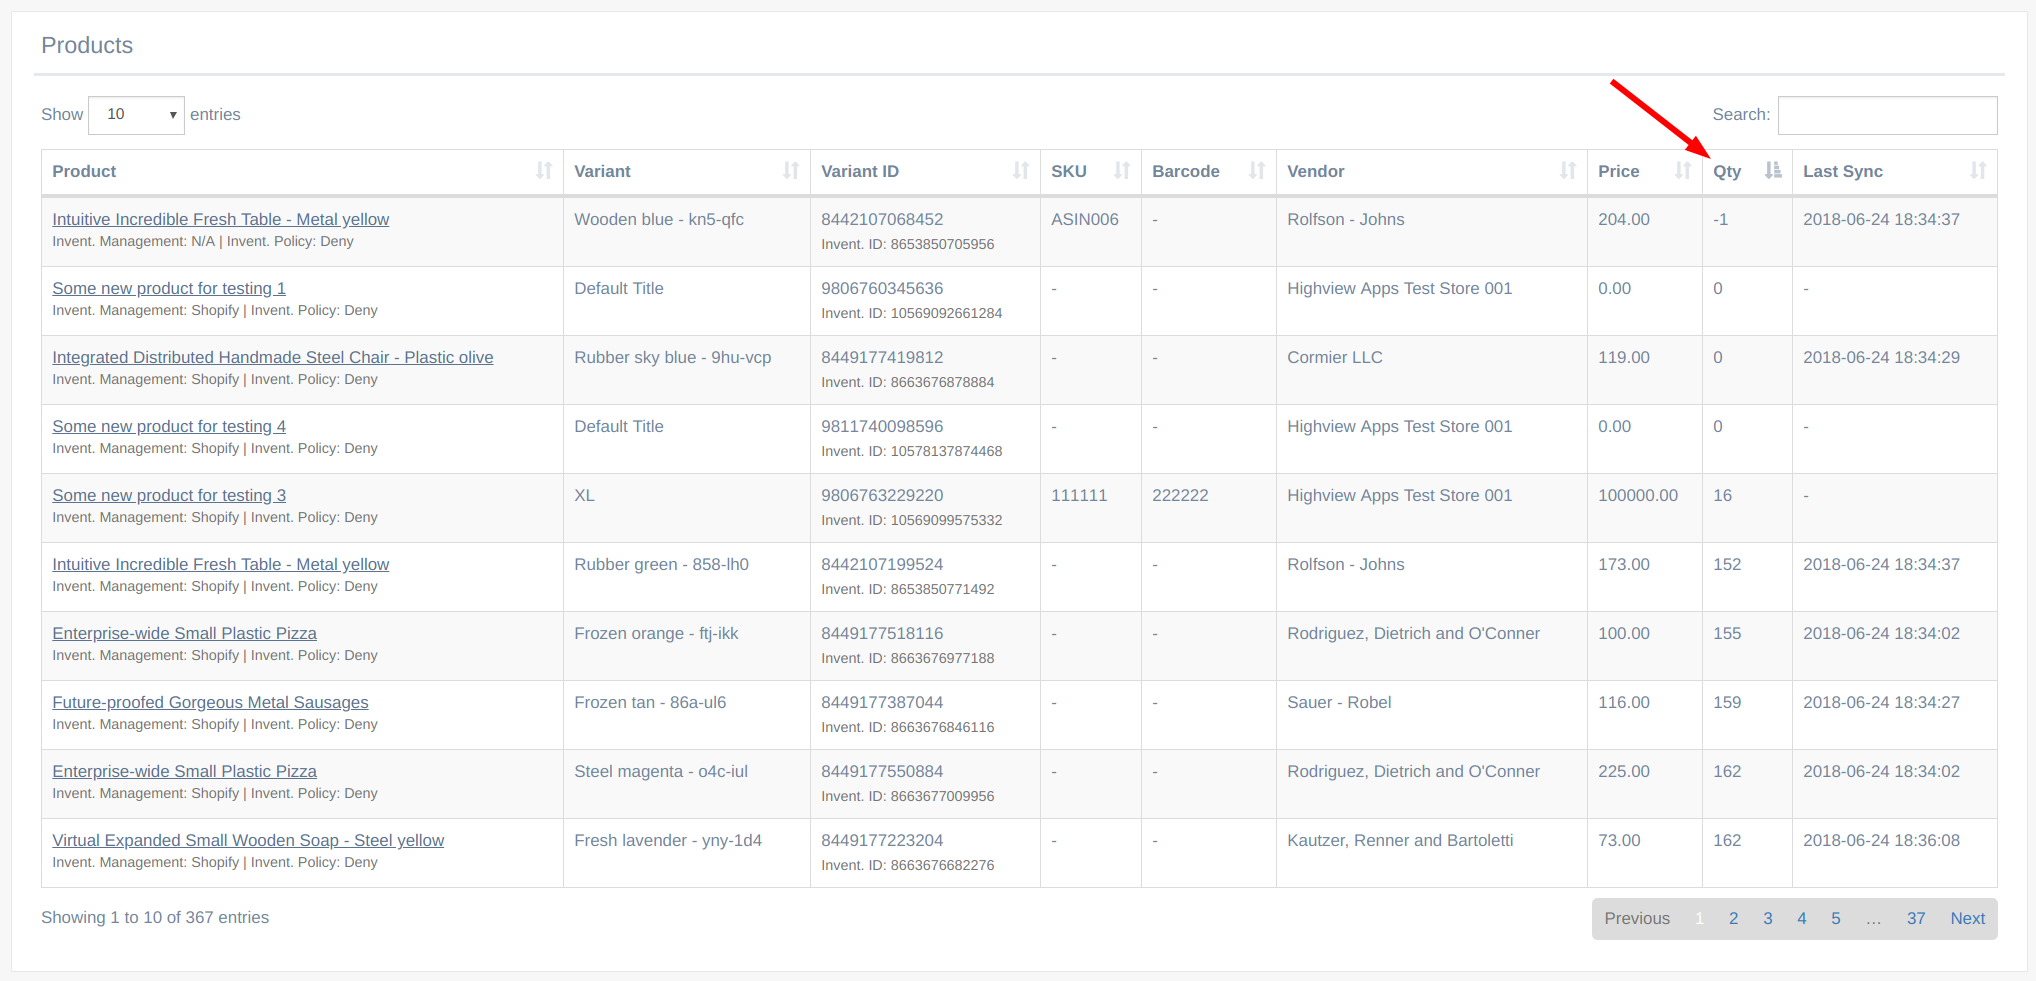Select variant Rubber sky blue - 9hu-vcp
This screenshot has height=981, width=2036.
pos(672,357)
